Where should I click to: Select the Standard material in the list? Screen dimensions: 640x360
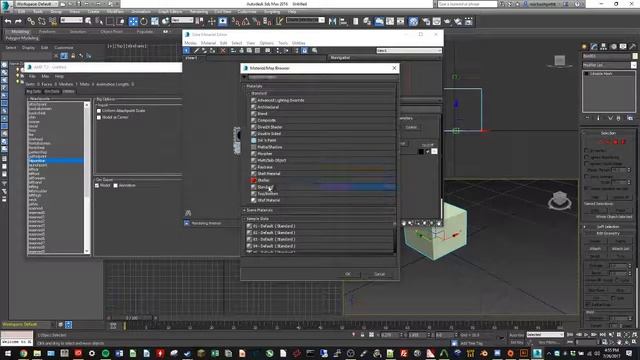[x=322, y=187]
